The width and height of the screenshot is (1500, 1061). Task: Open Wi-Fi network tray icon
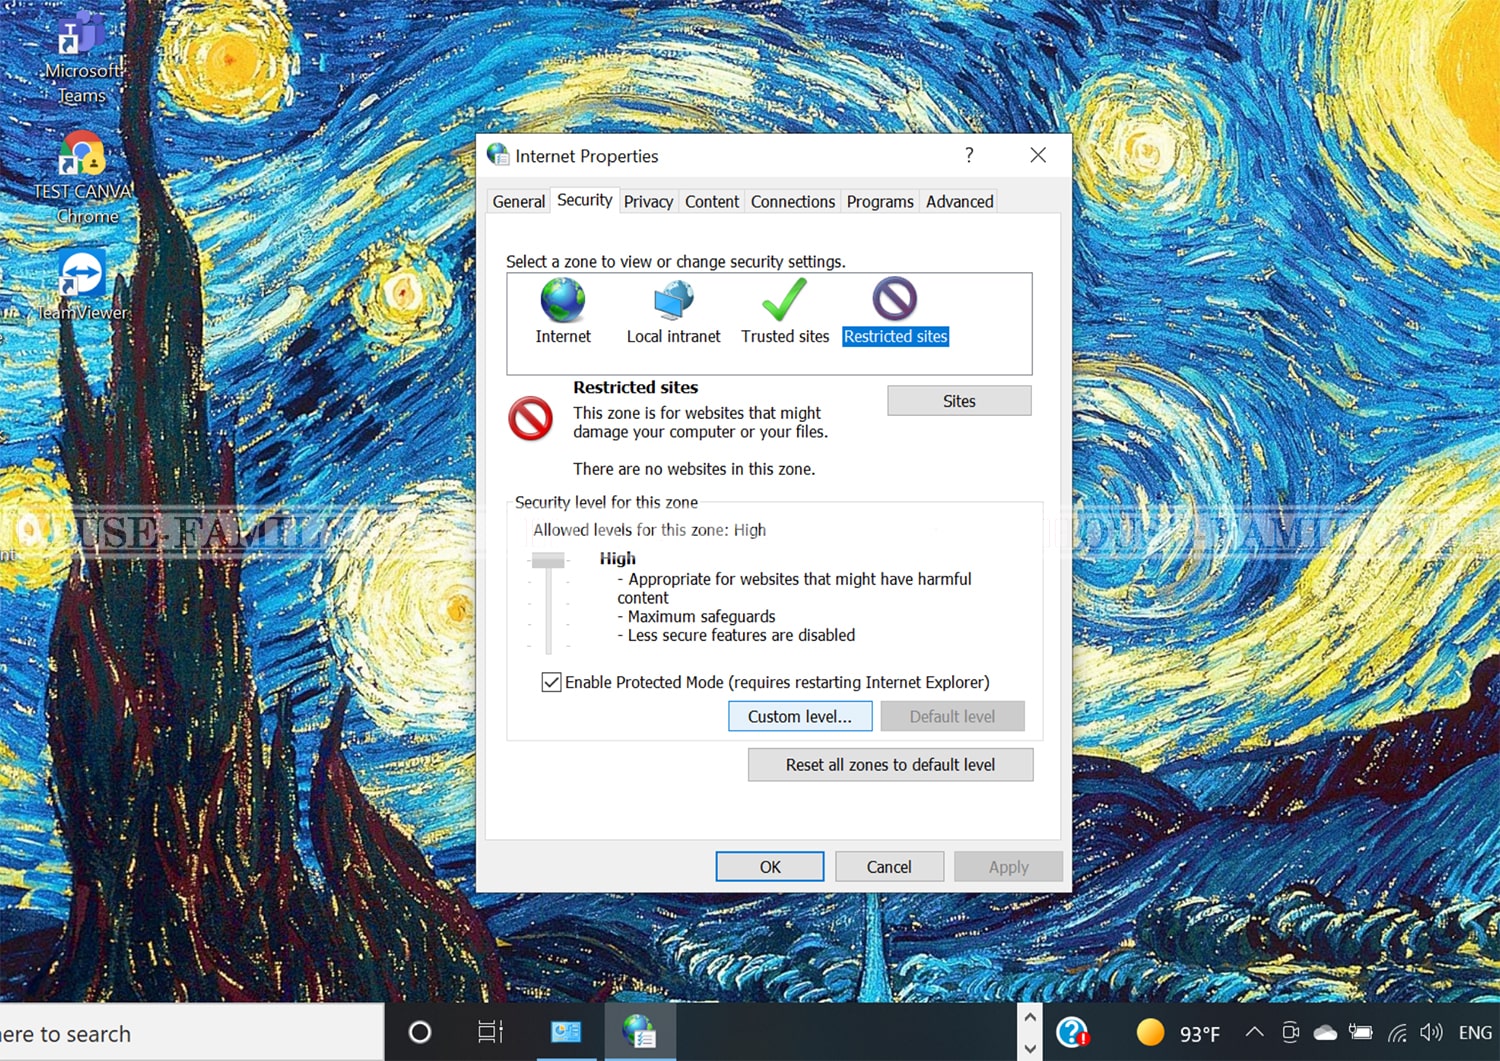pyautogui.click(x=1397, y=1032)
